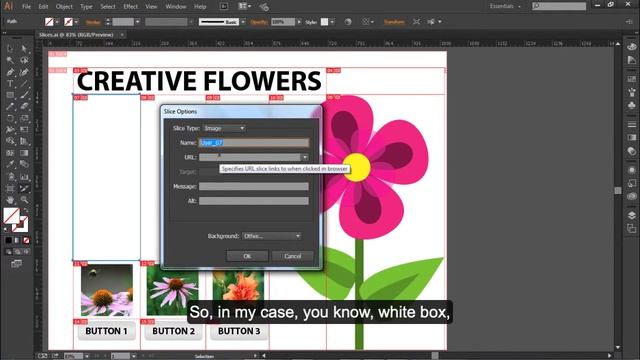This screenshot has width=640, height=360.
Task: Select the Scale tool
Action: tap(24, 118)
